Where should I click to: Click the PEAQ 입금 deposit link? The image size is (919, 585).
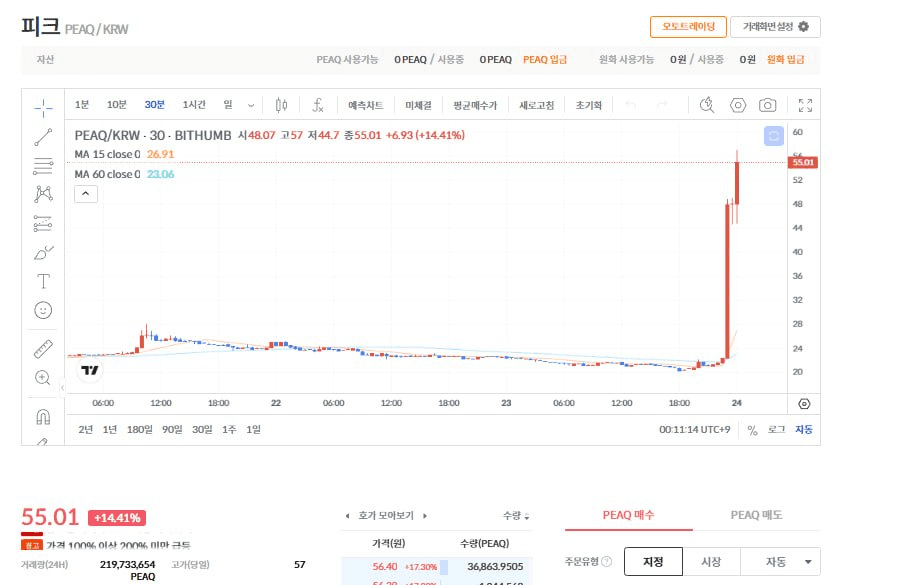[x=545, y=60]
